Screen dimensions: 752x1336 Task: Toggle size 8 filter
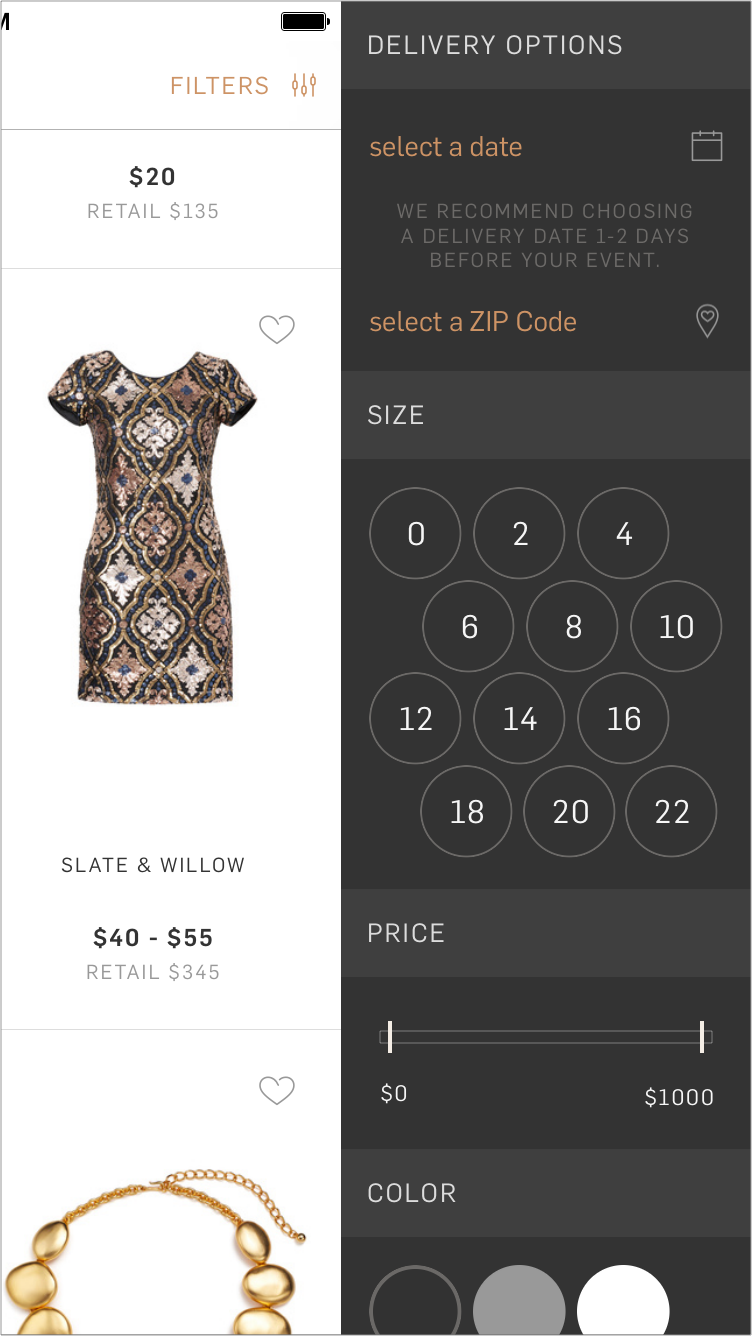tap(572, 626)
